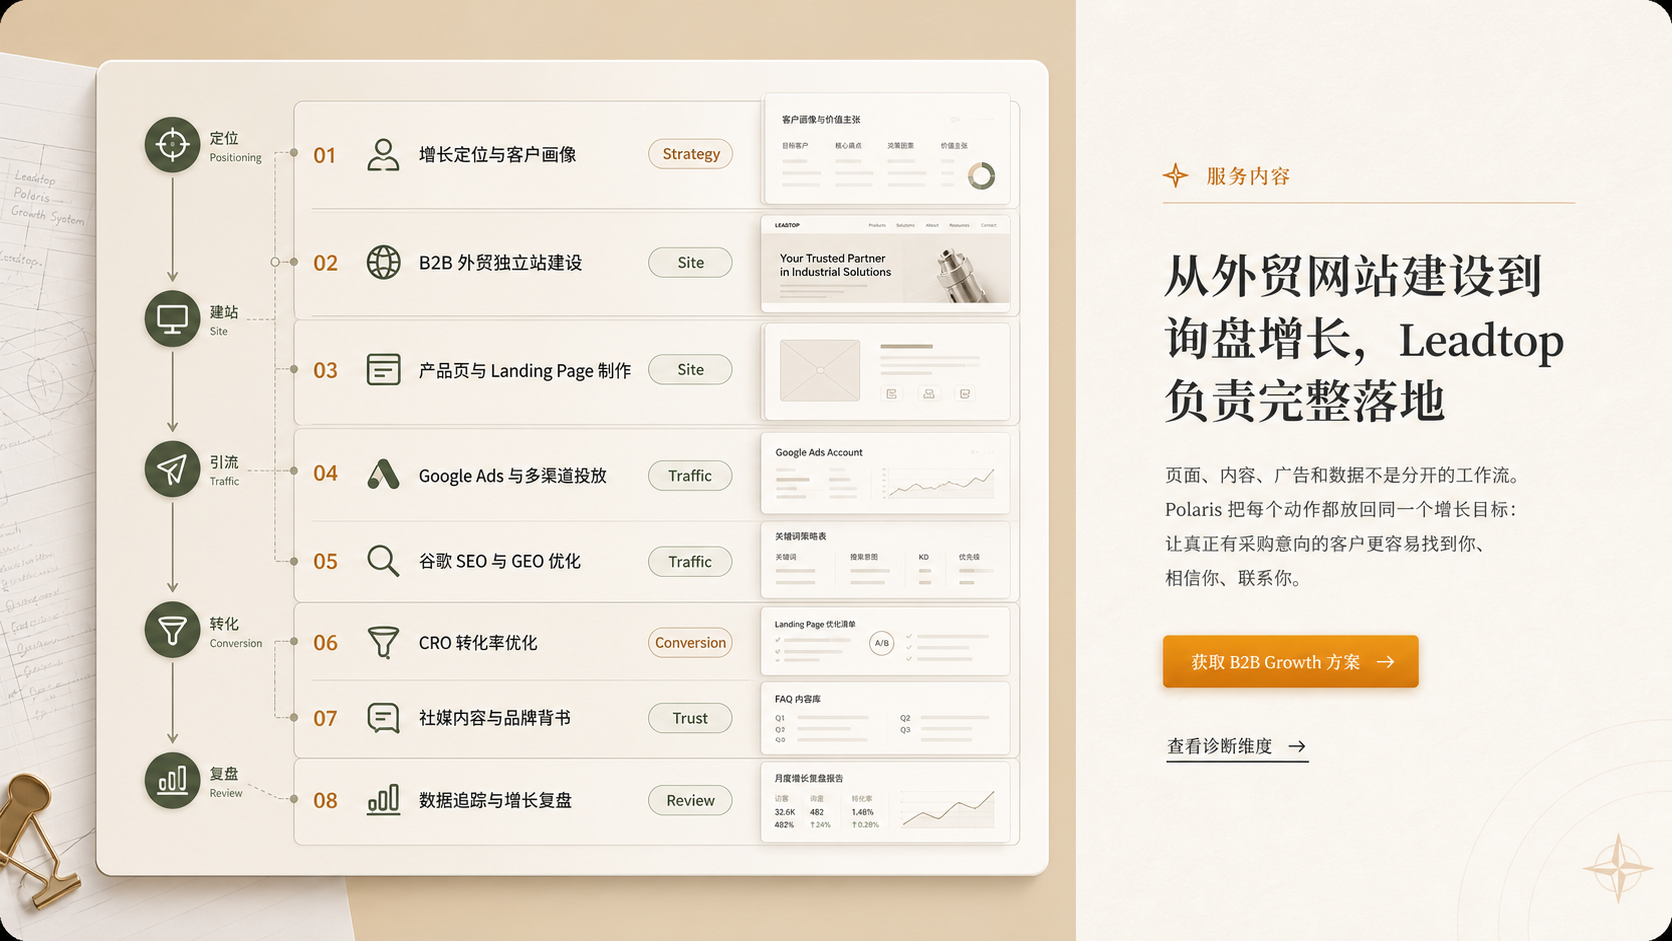The height and width of the screenshot is (941, 1672).
Task: Click the 获取 B2B Growth 方案 button
Action: [x=1290, y=661]
